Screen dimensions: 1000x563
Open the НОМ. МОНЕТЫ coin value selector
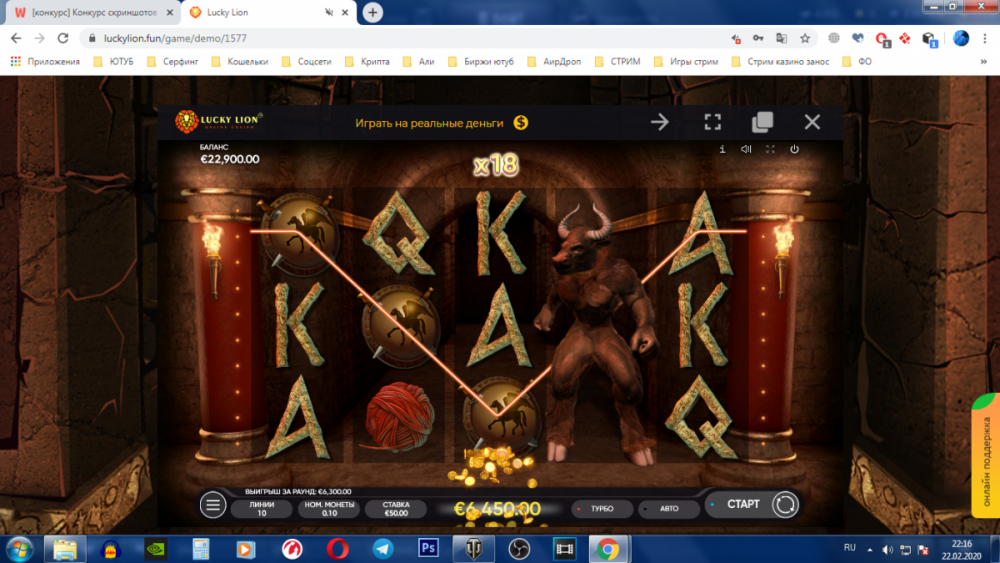[x=327, y=508]
